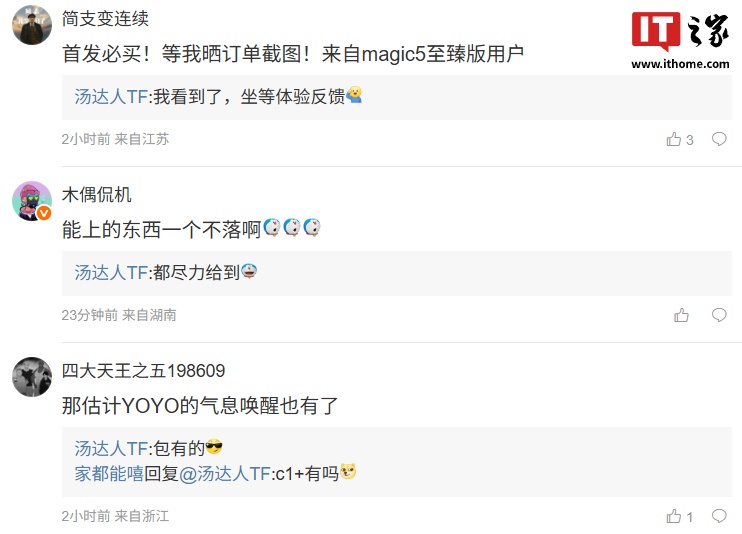
Task: Click 汤达人TF in reply about 体验反馈
Action: pyautogui.click(x=111, y=97)
